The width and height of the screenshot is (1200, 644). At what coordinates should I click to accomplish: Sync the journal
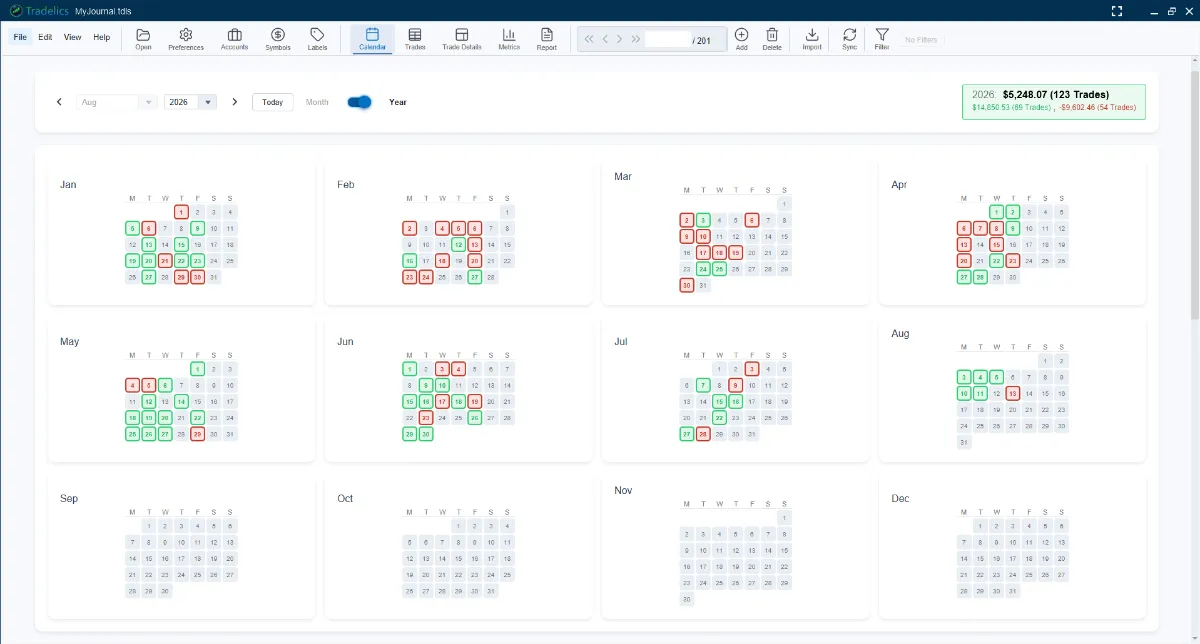tap(849, 39)
